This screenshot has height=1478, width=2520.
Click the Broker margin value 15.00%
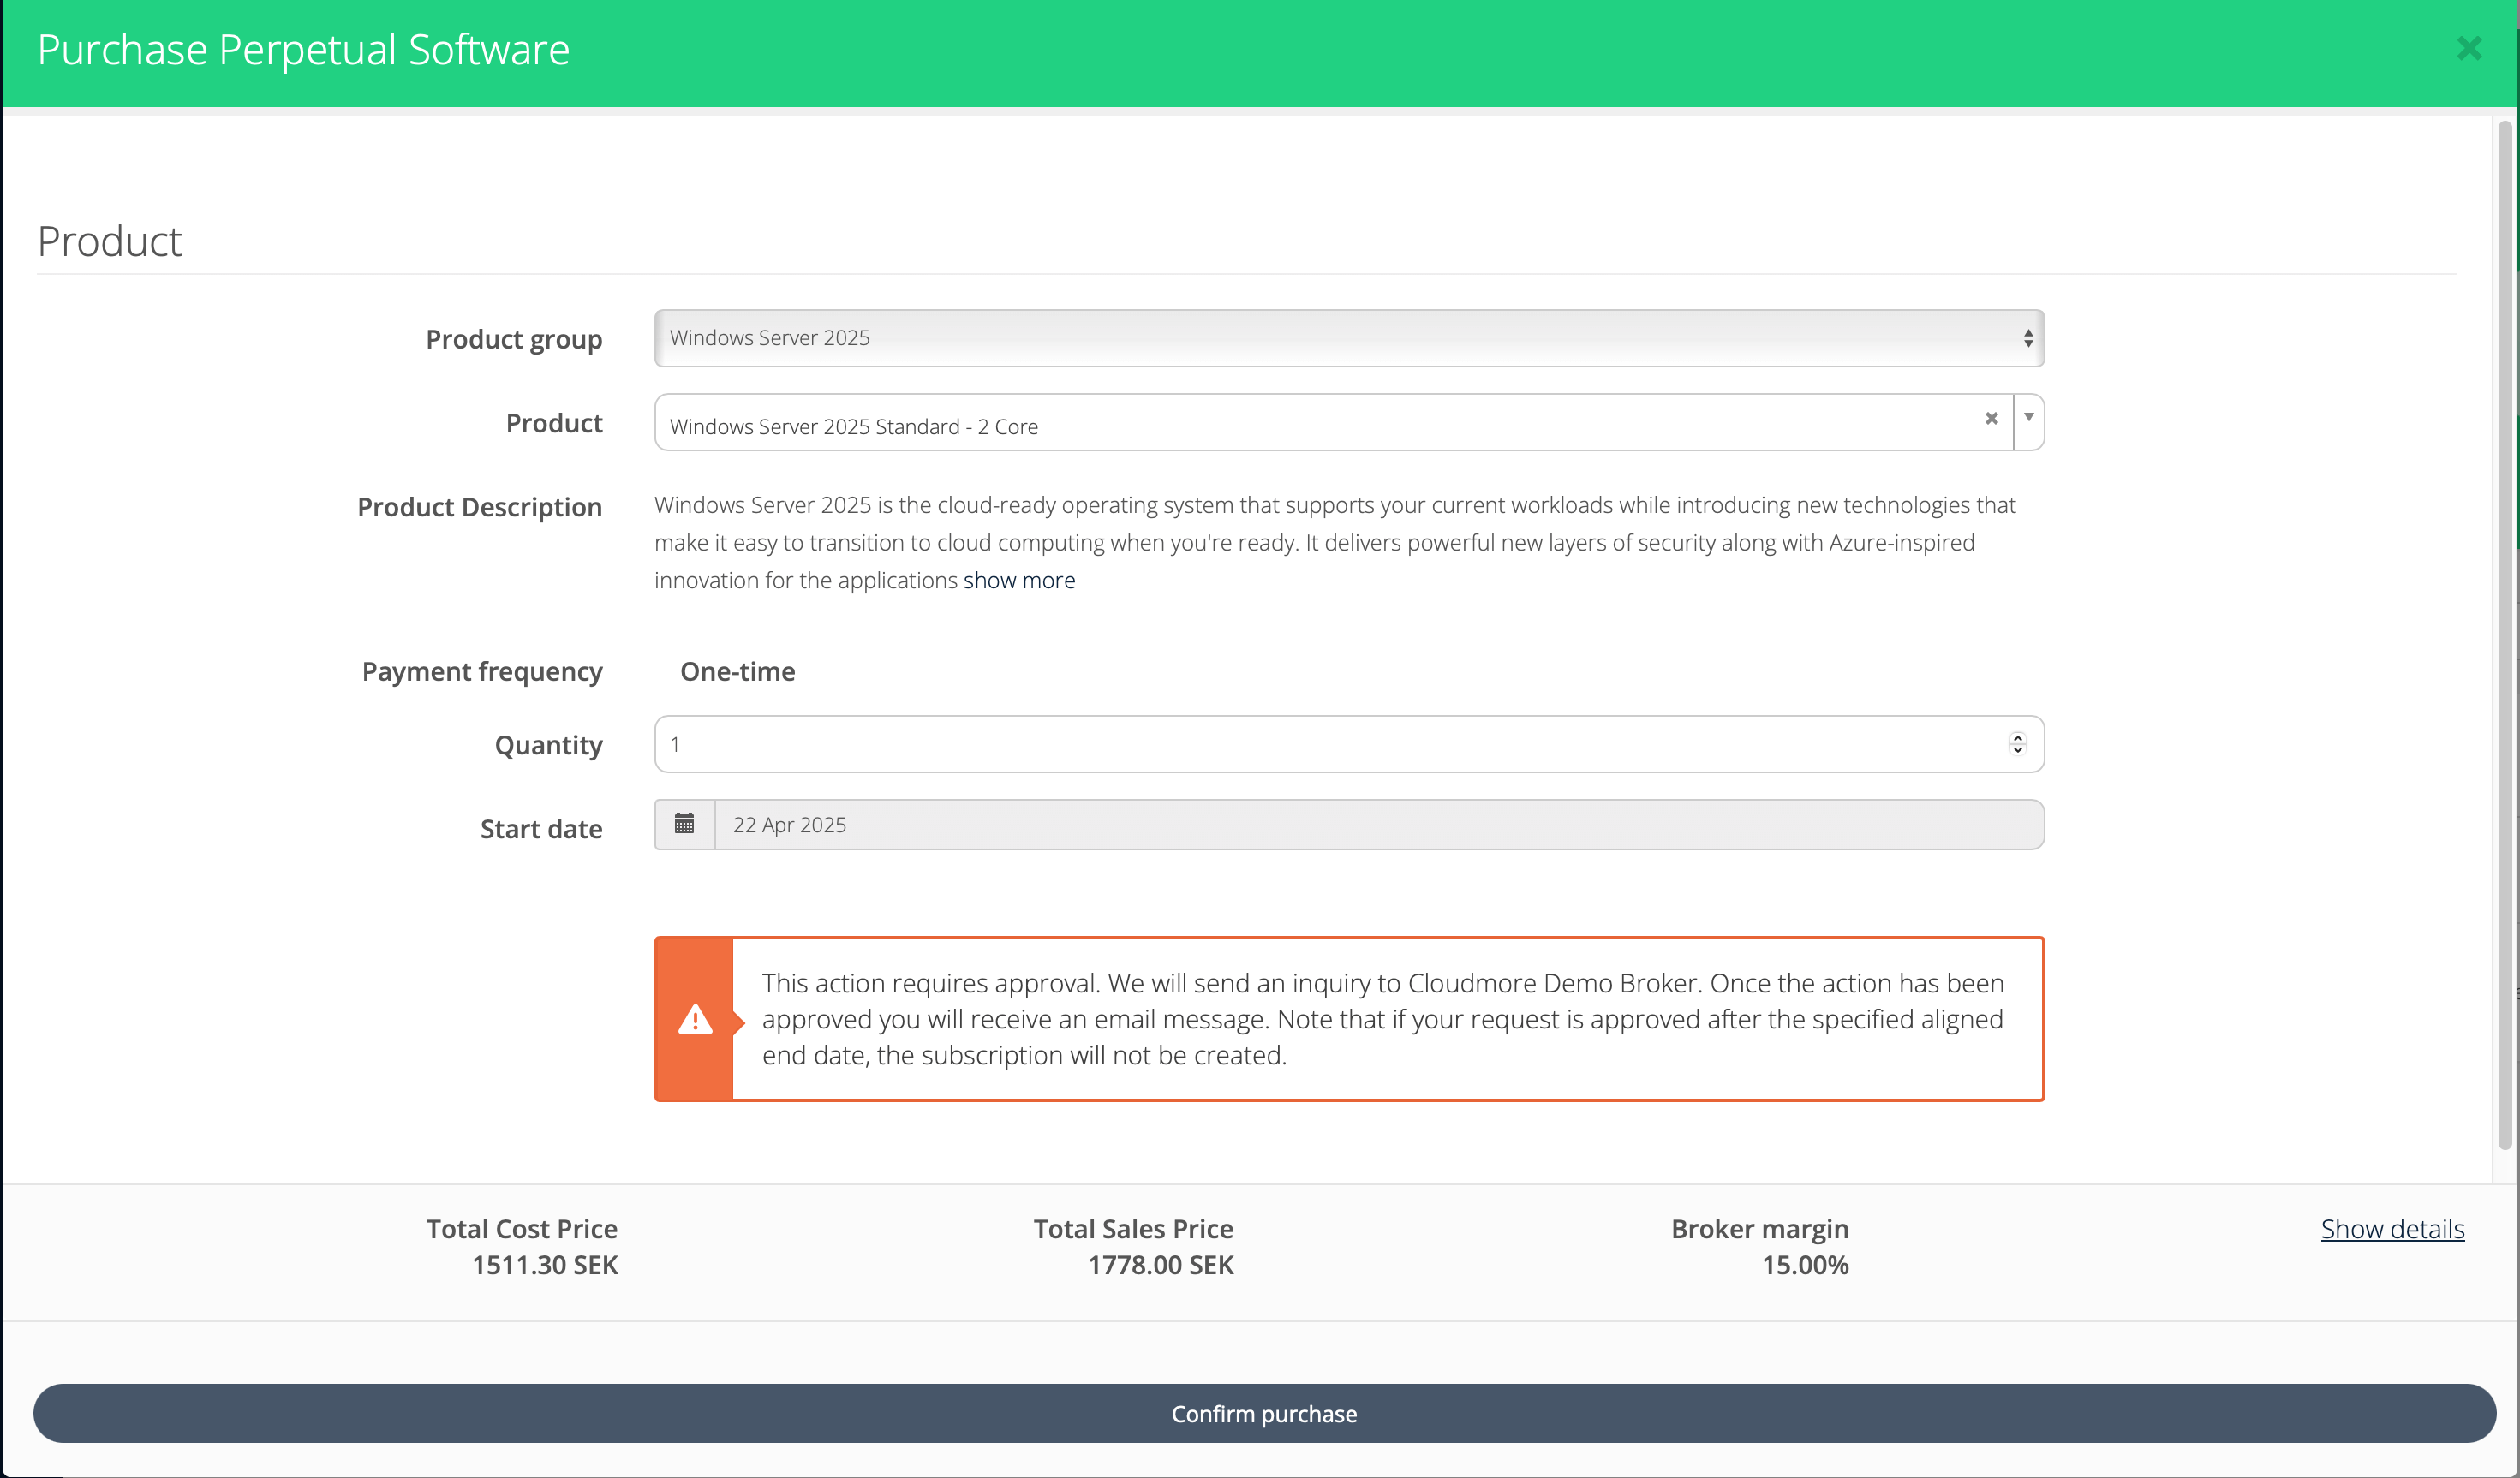(1805, 1265)
